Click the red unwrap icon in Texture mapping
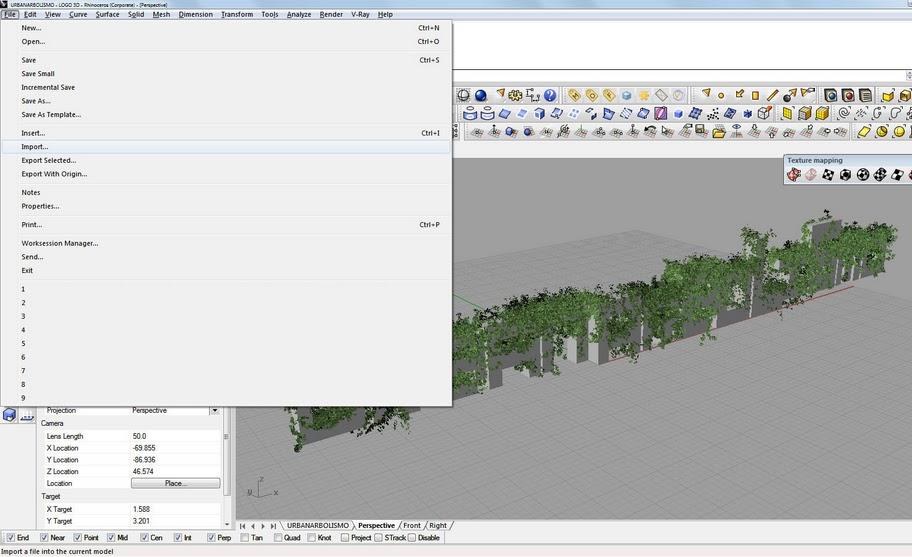This screenshot has width=912, height=557. (794, 174)
